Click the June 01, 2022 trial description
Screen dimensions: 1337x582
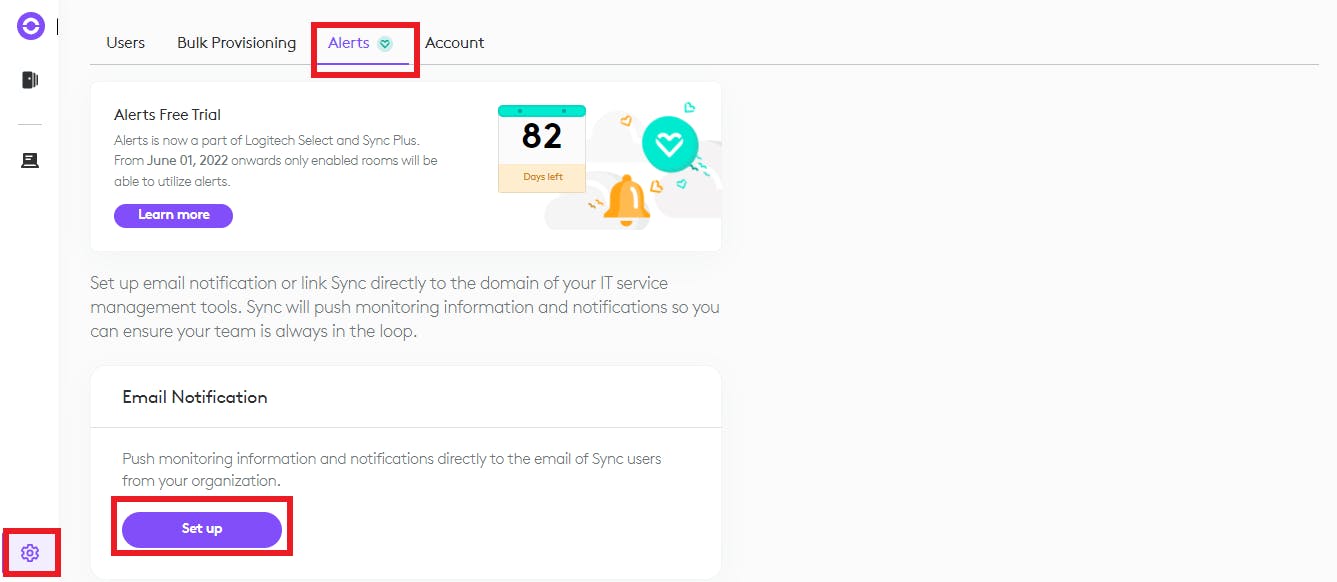(276, 160)
